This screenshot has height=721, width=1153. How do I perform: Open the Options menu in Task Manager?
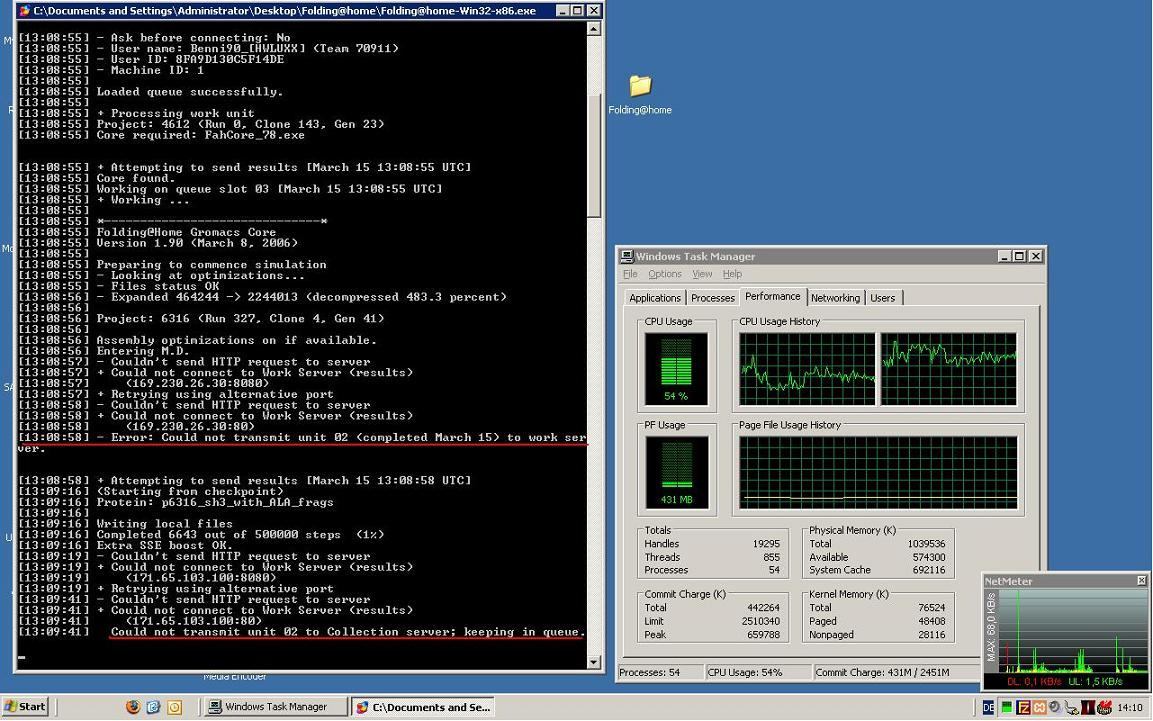point(665,273)
